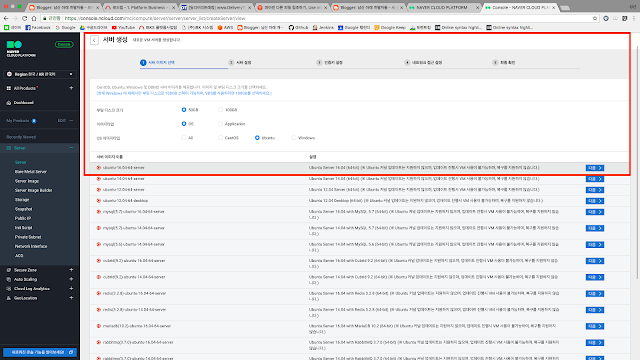Click Next button for redis(3.2.8)-ubuntu-16.04-64-server row
The image size is (640, 360).
(x=595, y=294)
